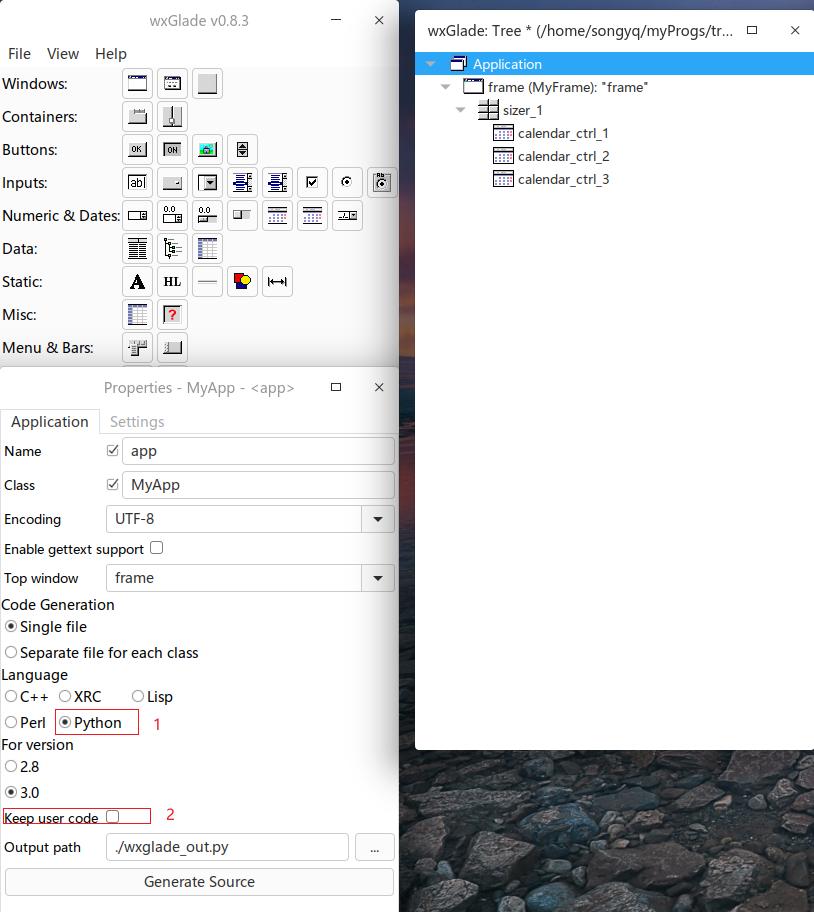Add a Text Control input widget
This screenshot has width=814, height=912.
pyautogui.click(x=137, y=183)
